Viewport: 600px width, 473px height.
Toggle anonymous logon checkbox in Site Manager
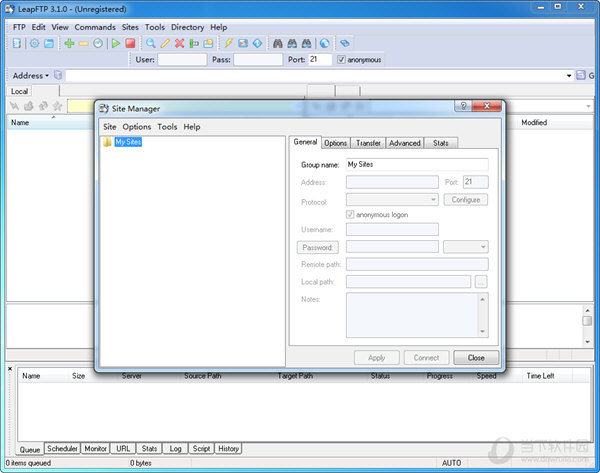(x=350, y=214)
